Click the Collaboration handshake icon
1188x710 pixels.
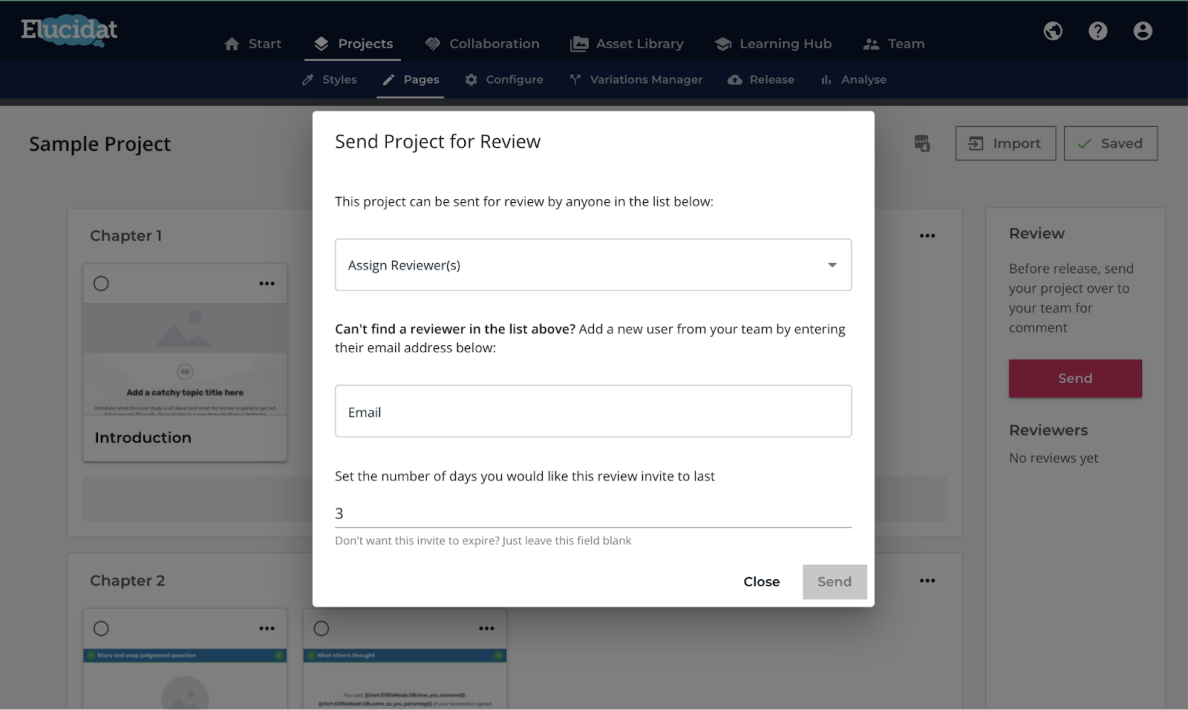coord(433,44)
